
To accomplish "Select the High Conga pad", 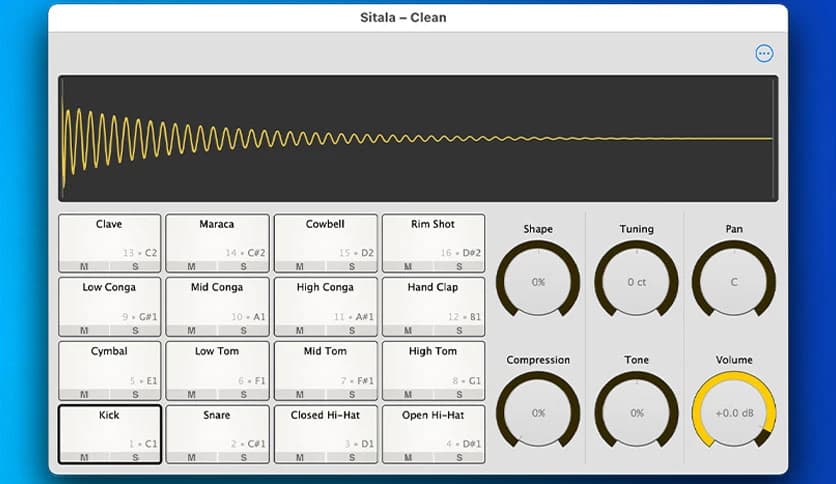I will [326, 306].
